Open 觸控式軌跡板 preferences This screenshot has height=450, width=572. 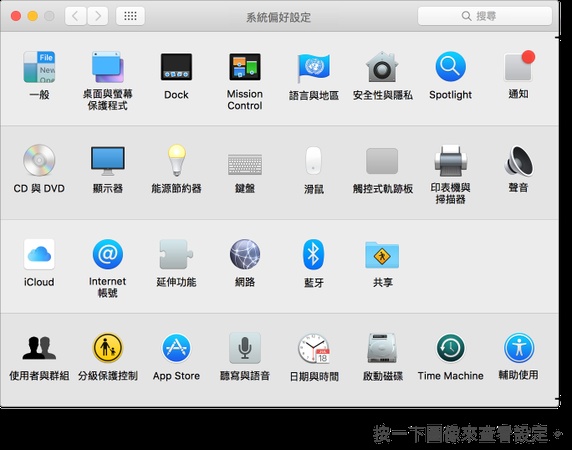point(382,161)
